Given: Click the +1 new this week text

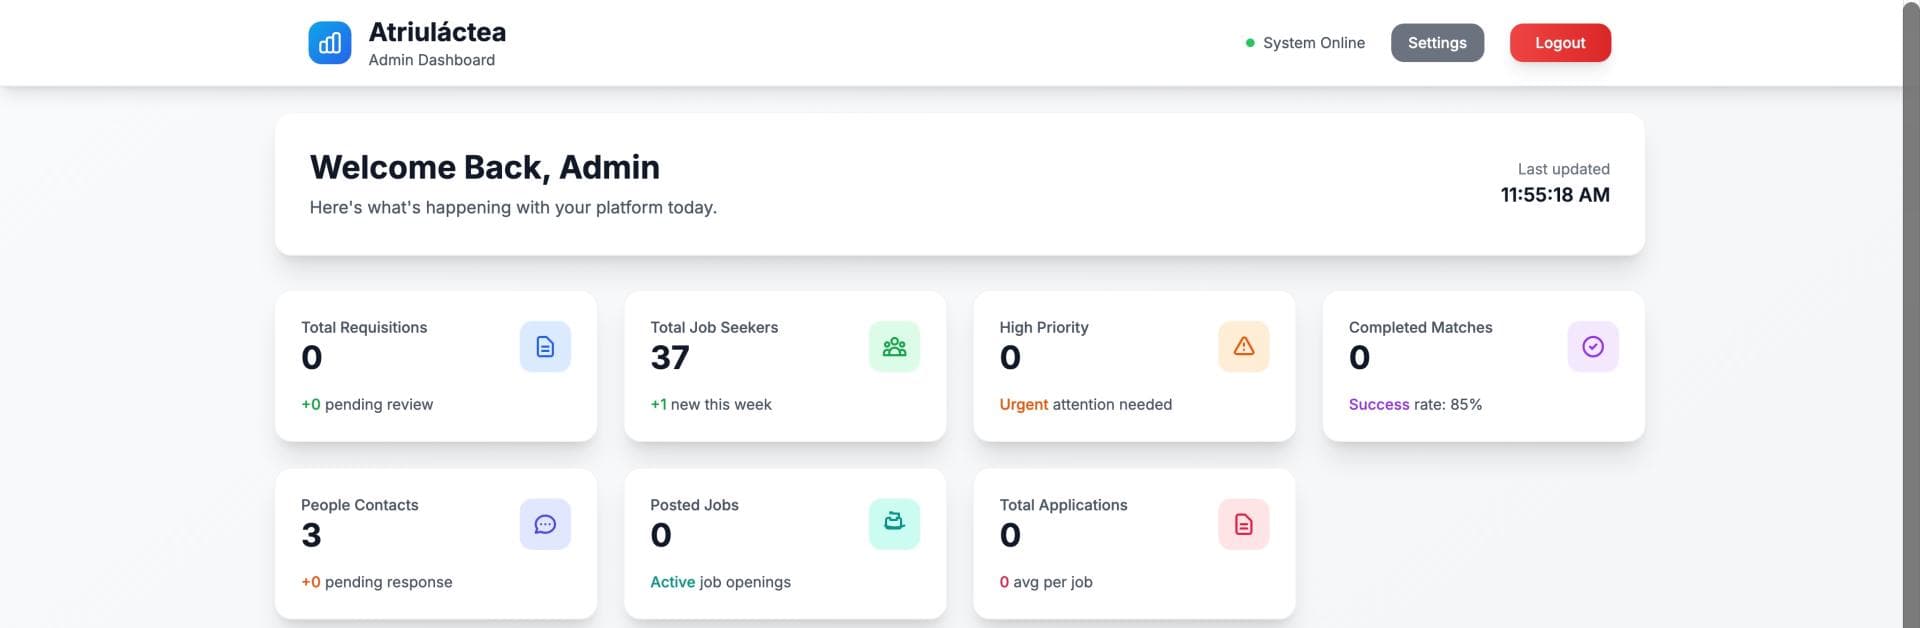Looking at the screenshot, I should (711, 404).
